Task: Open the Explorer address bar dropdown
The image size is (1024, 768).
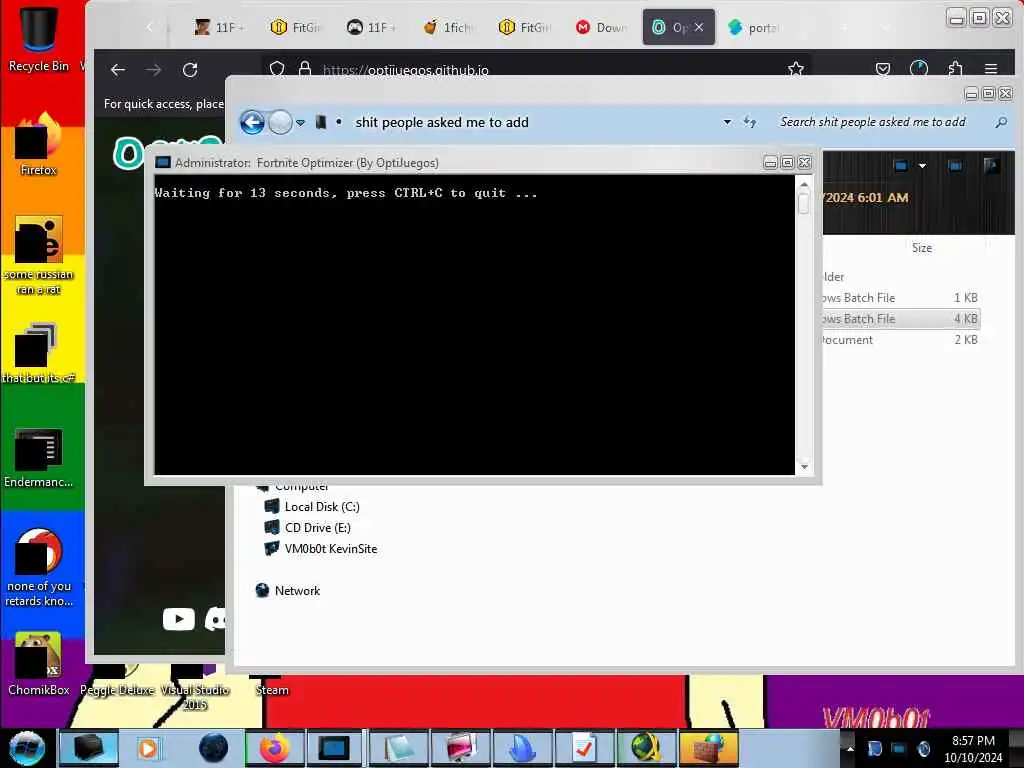Action: pos(727,122)
